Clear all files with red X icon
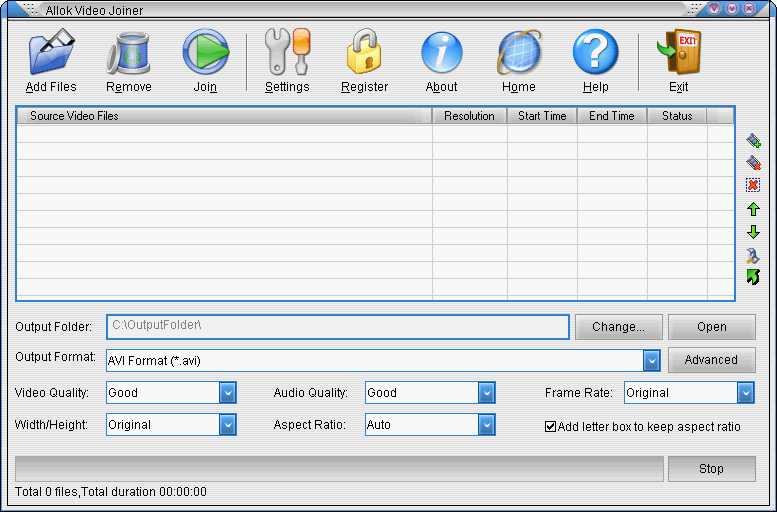 (x=753, y=185)
